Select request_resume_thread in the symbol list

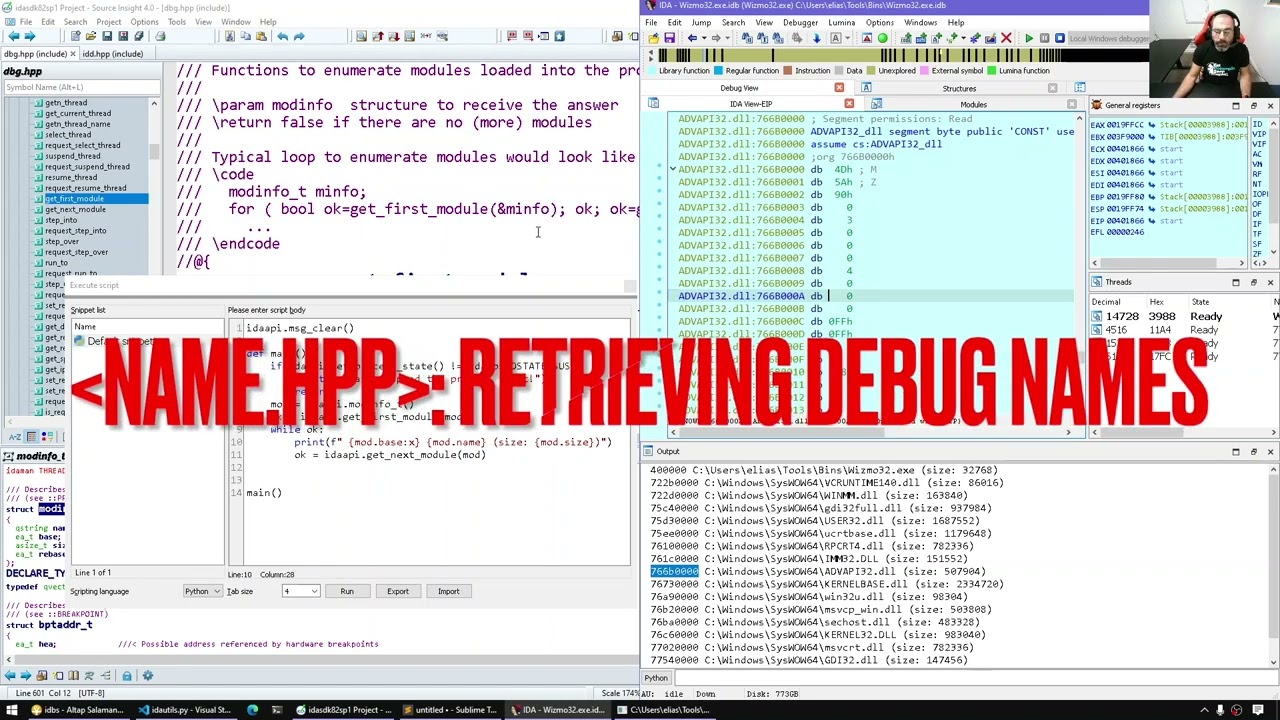(x=86, y=188)
